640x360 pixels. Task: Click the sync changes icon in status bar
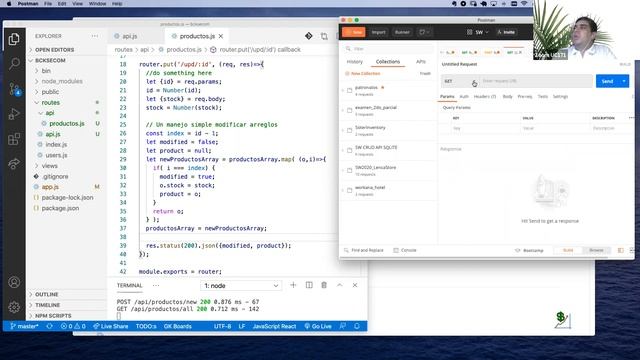point(50,326)
